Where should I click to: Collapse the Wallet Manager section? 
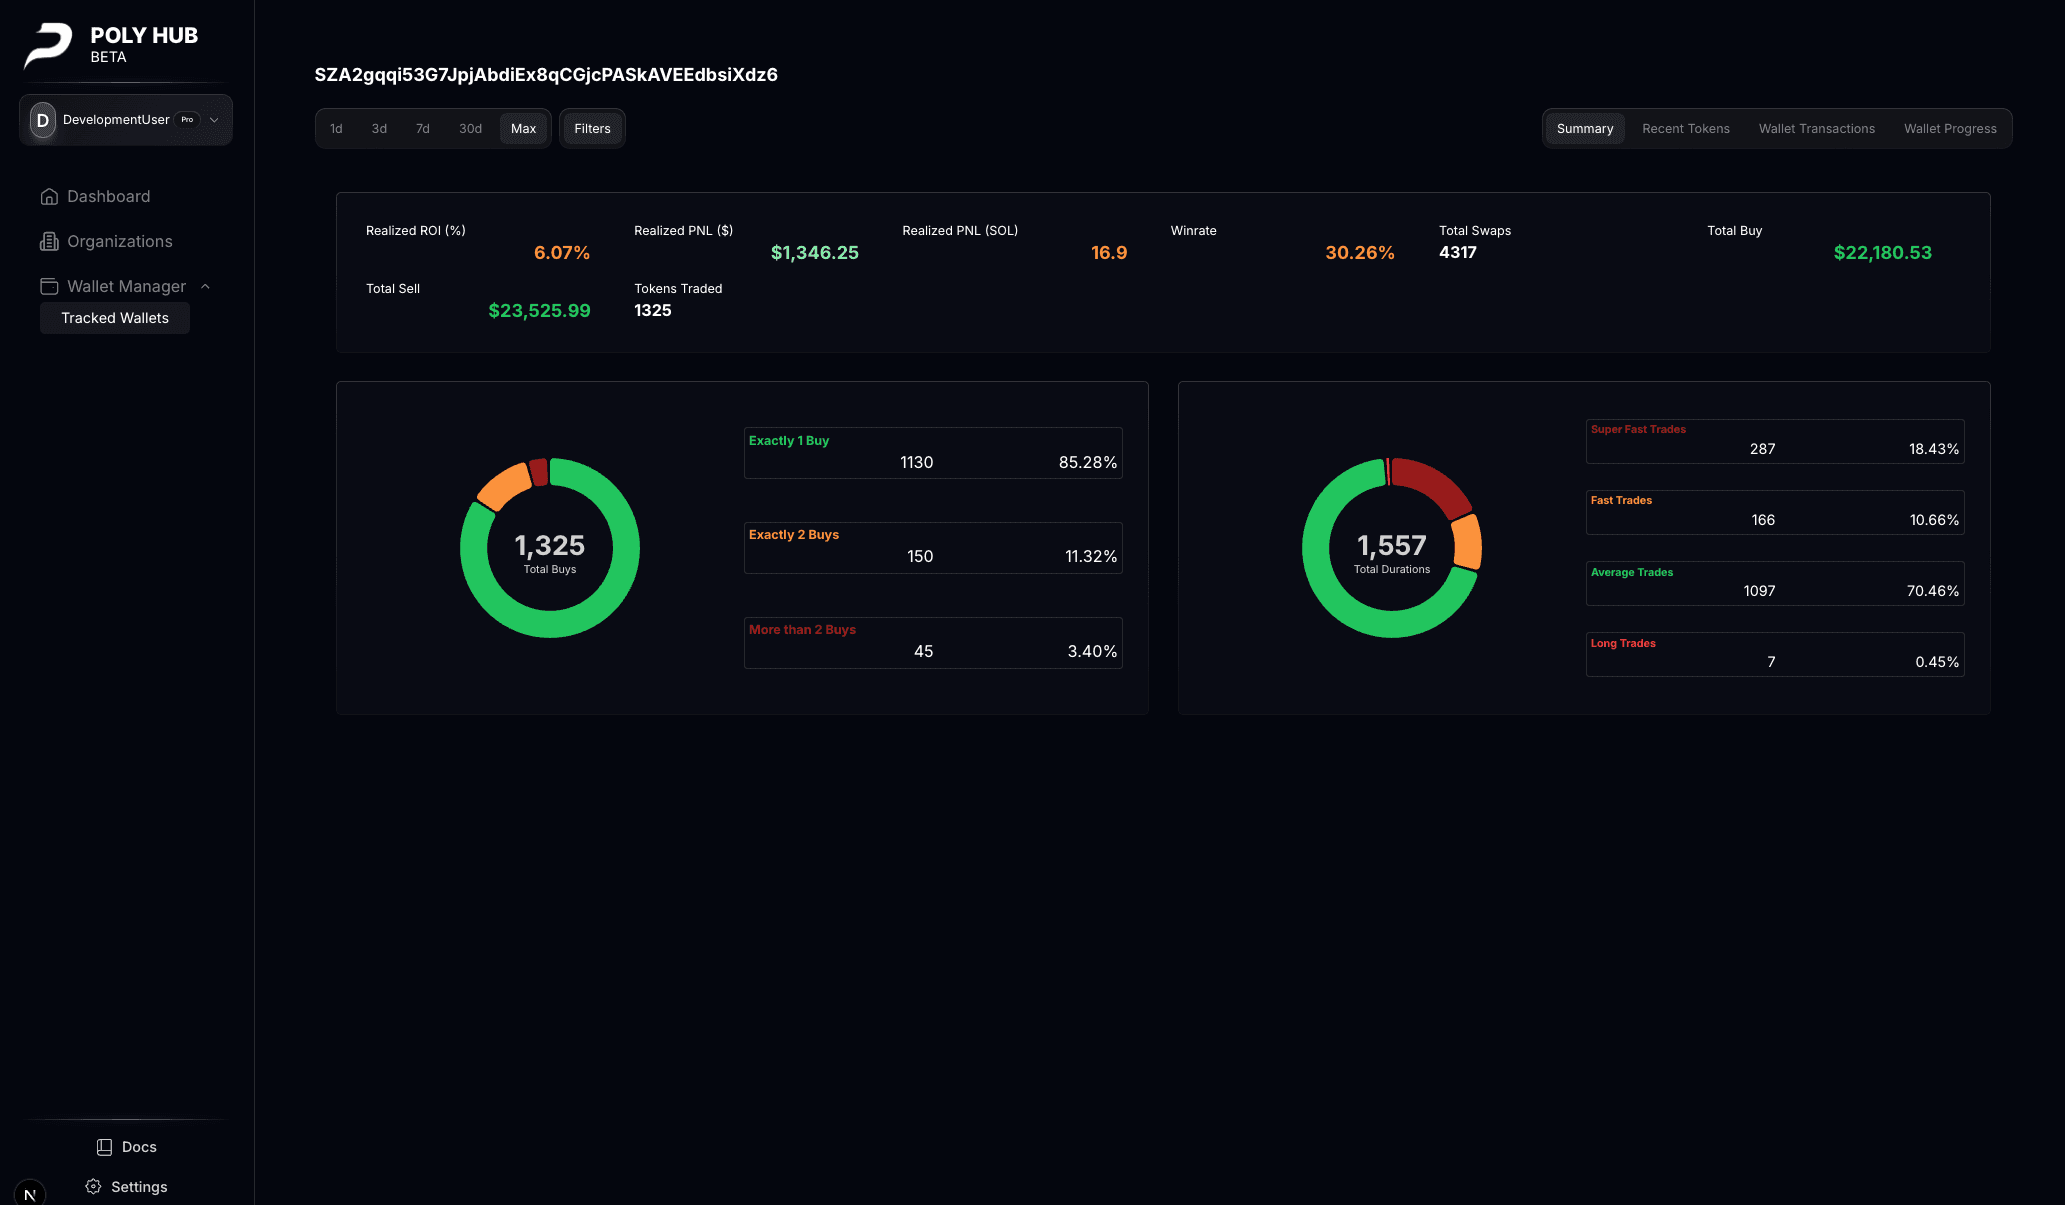click(205, 286)
